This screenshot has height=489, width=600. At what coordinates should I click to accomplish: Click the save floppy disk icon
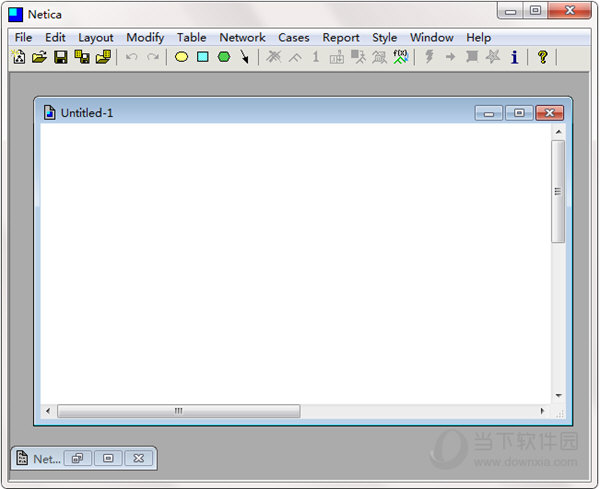[60, 57]
